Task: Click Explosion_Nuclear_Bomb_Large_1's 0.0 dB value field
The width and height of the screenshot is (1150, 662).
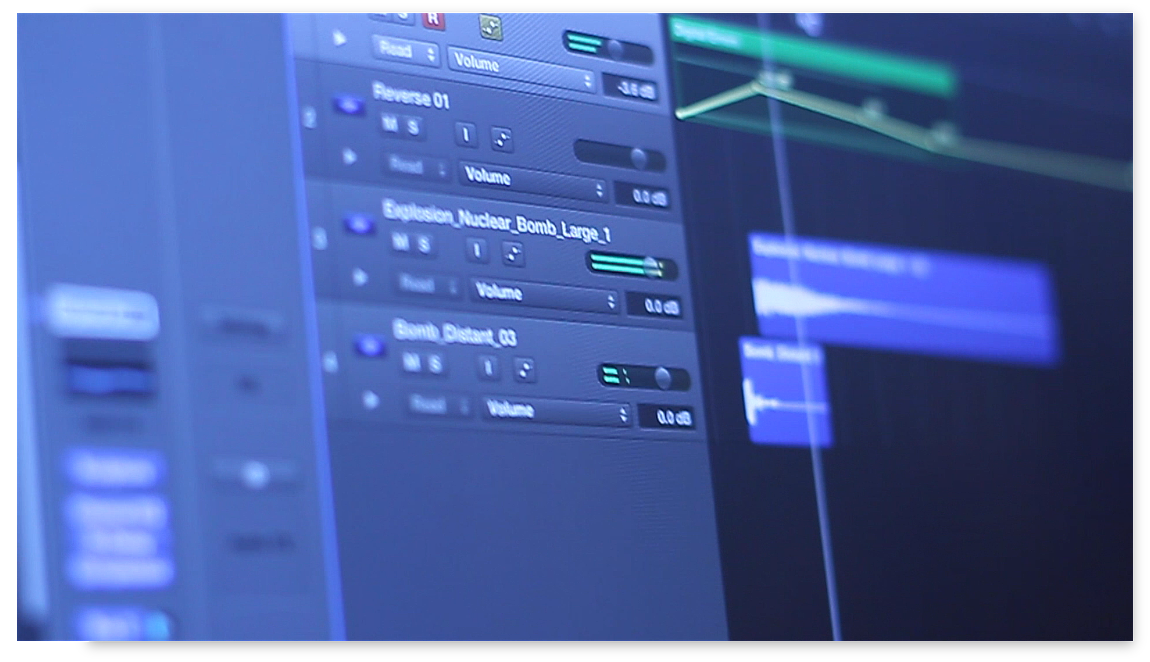Action: (x=653, y=306)
